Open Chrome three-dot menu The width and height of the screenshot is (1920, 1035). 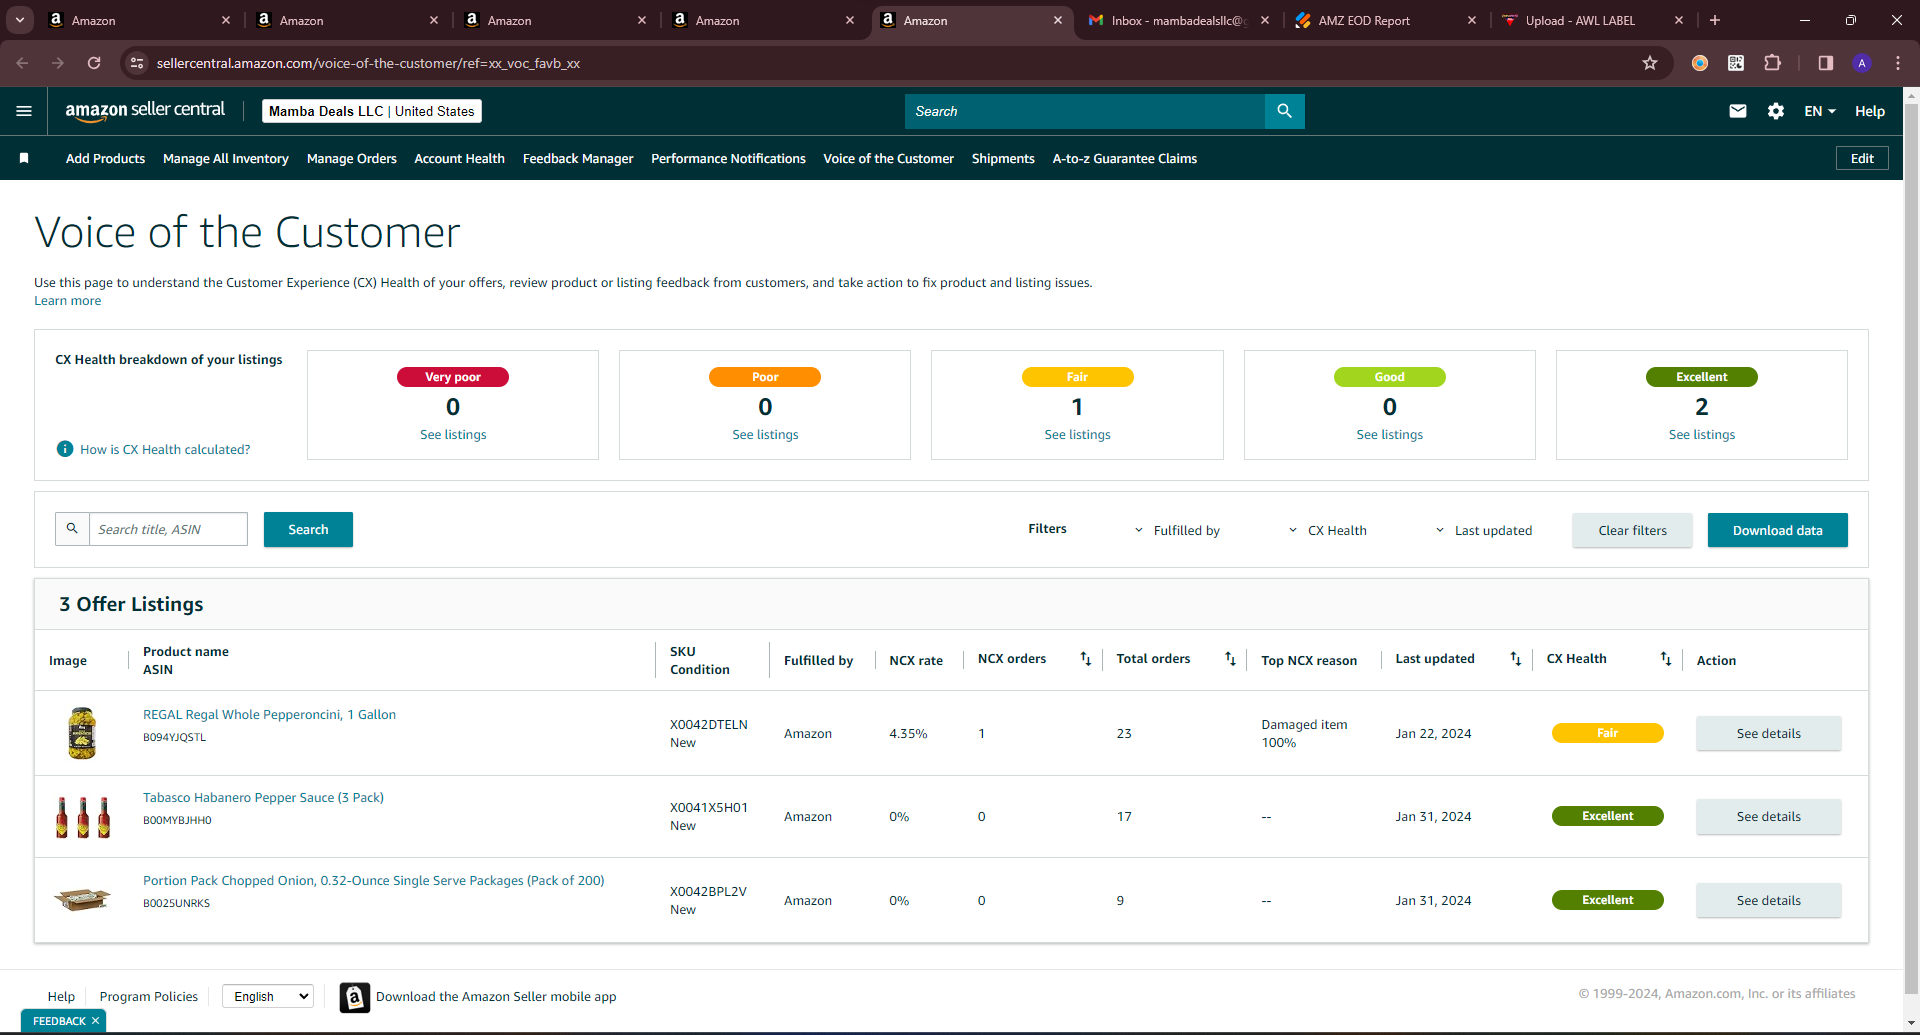tap(1898, 63)
